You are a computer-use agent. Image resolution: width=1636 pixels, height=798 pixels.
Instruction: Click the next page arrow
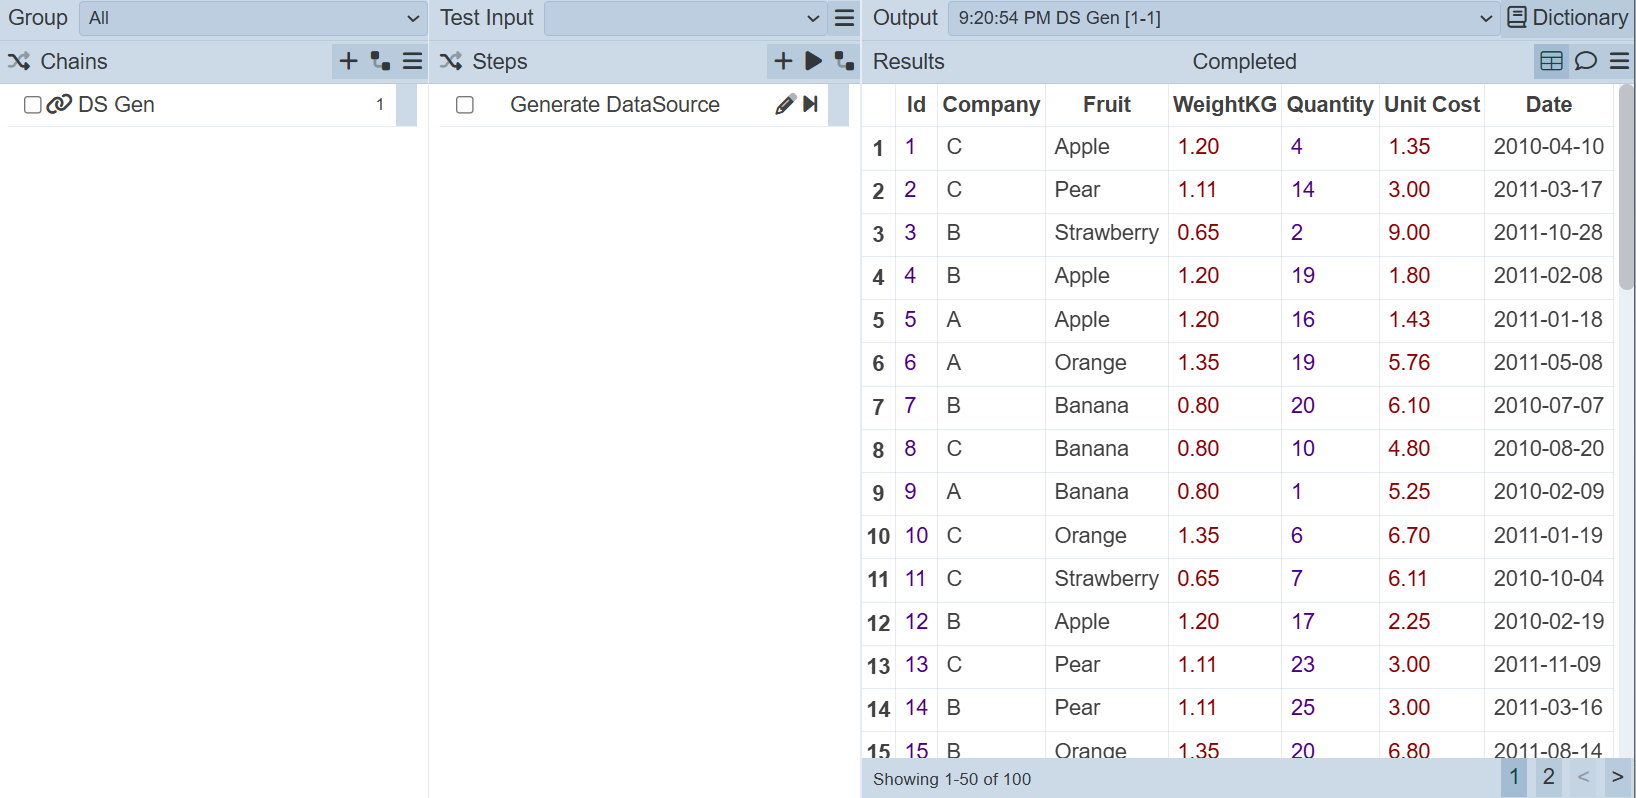pos(1617,777)
